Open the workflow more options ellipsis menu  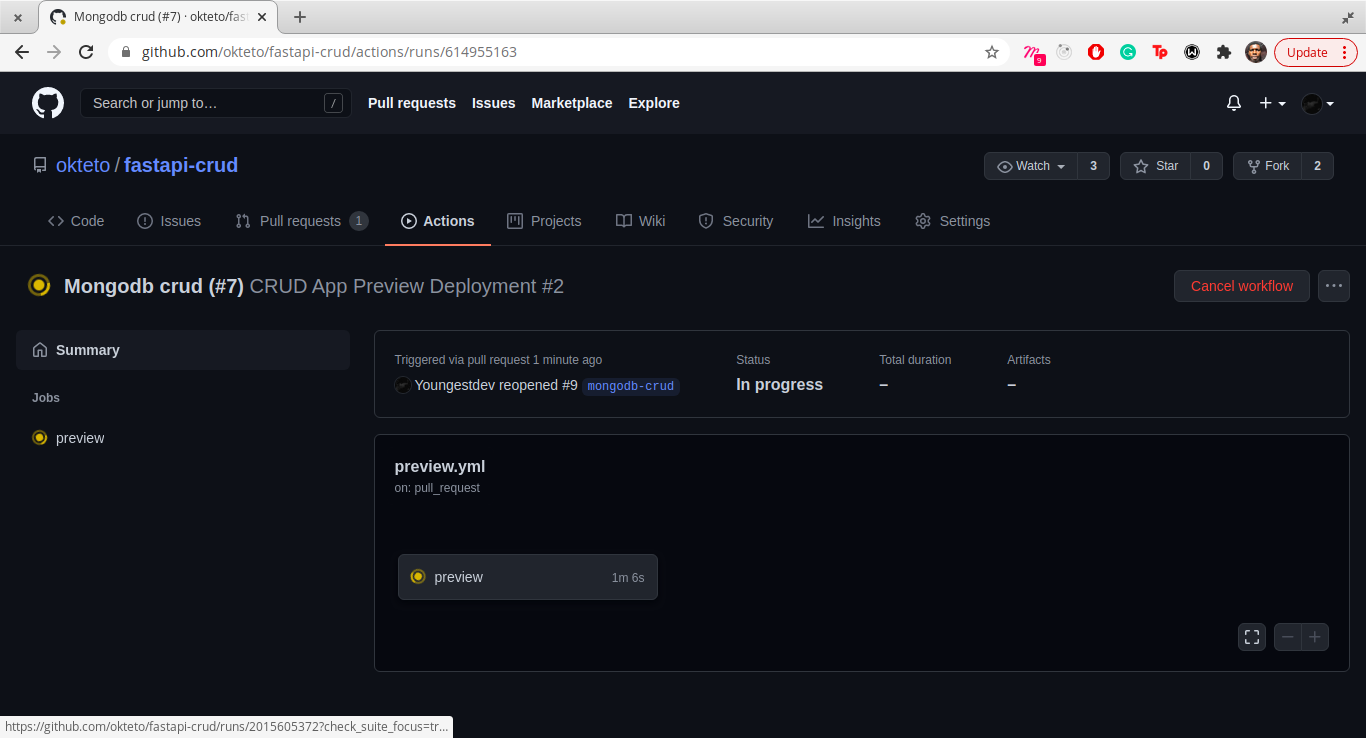[x=1334, y=286]
